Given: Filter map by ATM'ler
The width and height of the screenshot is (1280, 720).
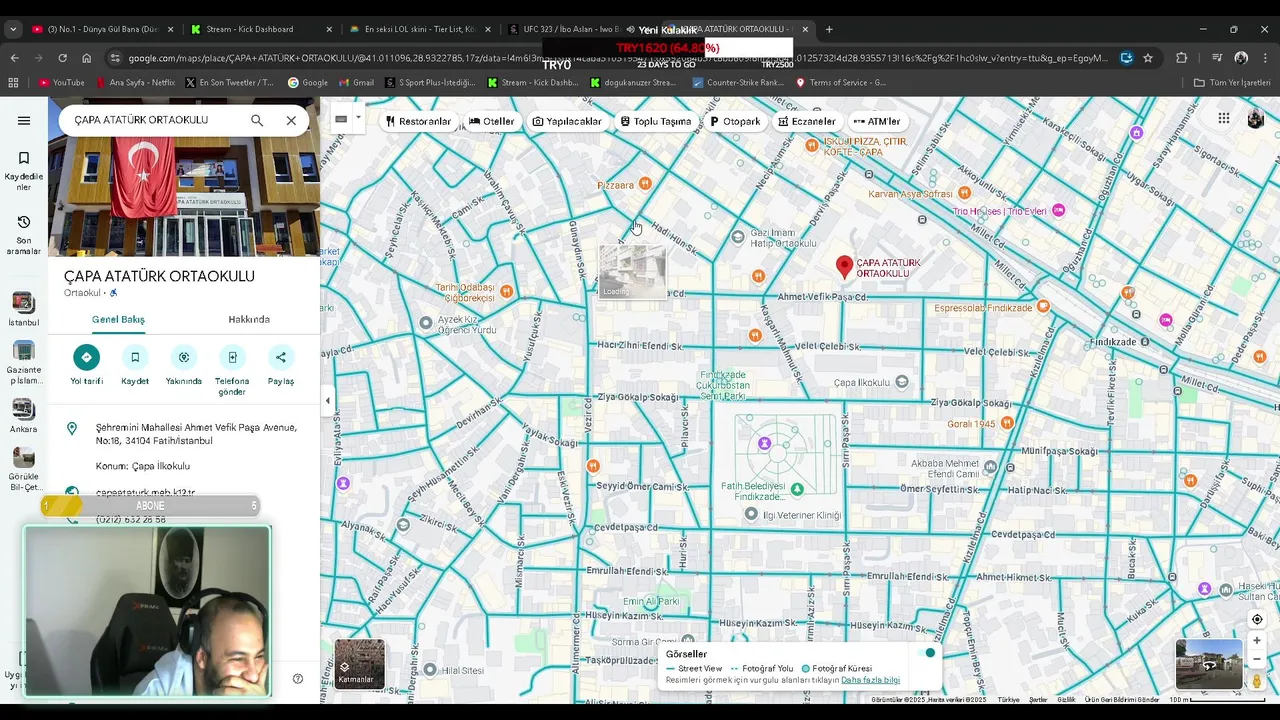Looking at the screenshot, I should pyautogui.click(x=877, y=121).
